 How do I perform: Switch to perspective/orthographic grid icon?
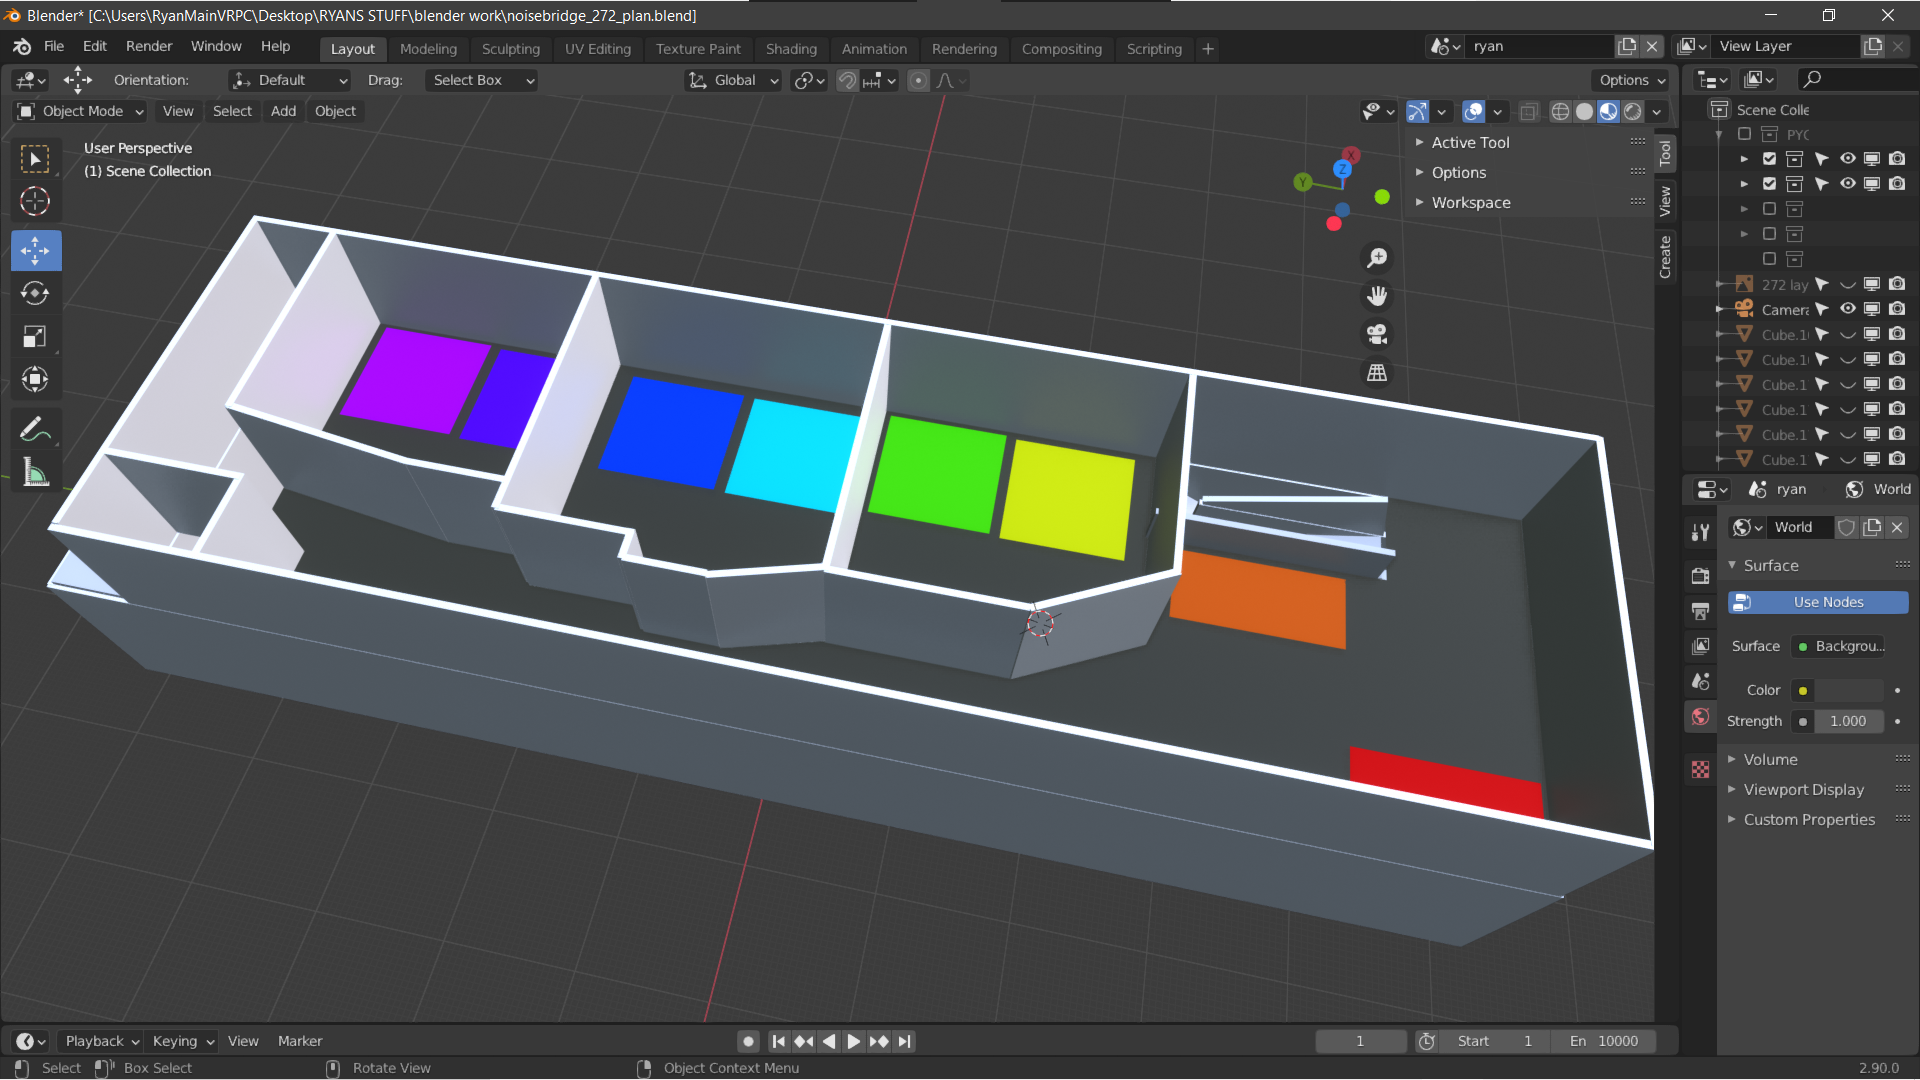(1377, 372)
